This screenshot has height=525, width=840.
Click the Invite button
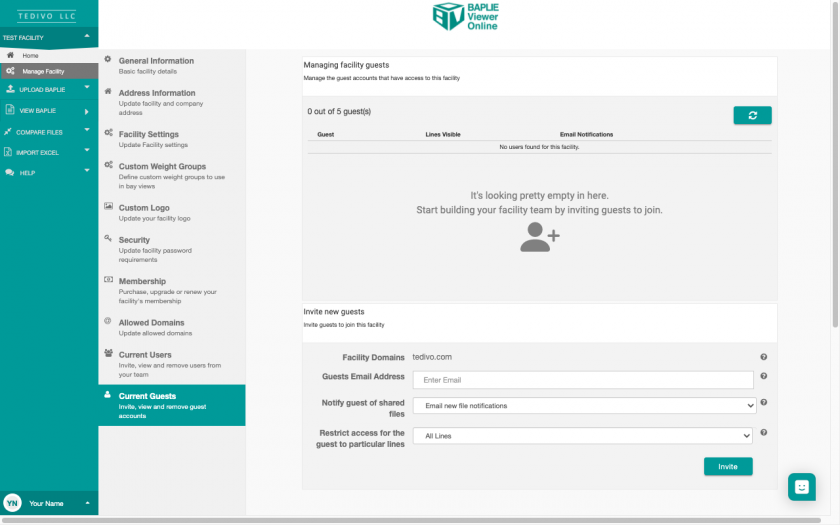(x=728, y=466)
